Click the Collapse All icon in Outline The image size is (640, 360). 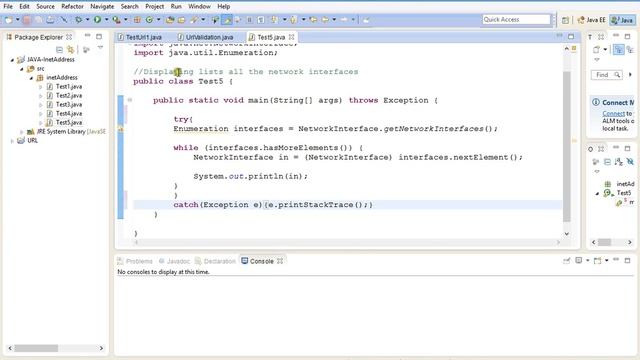607,162
